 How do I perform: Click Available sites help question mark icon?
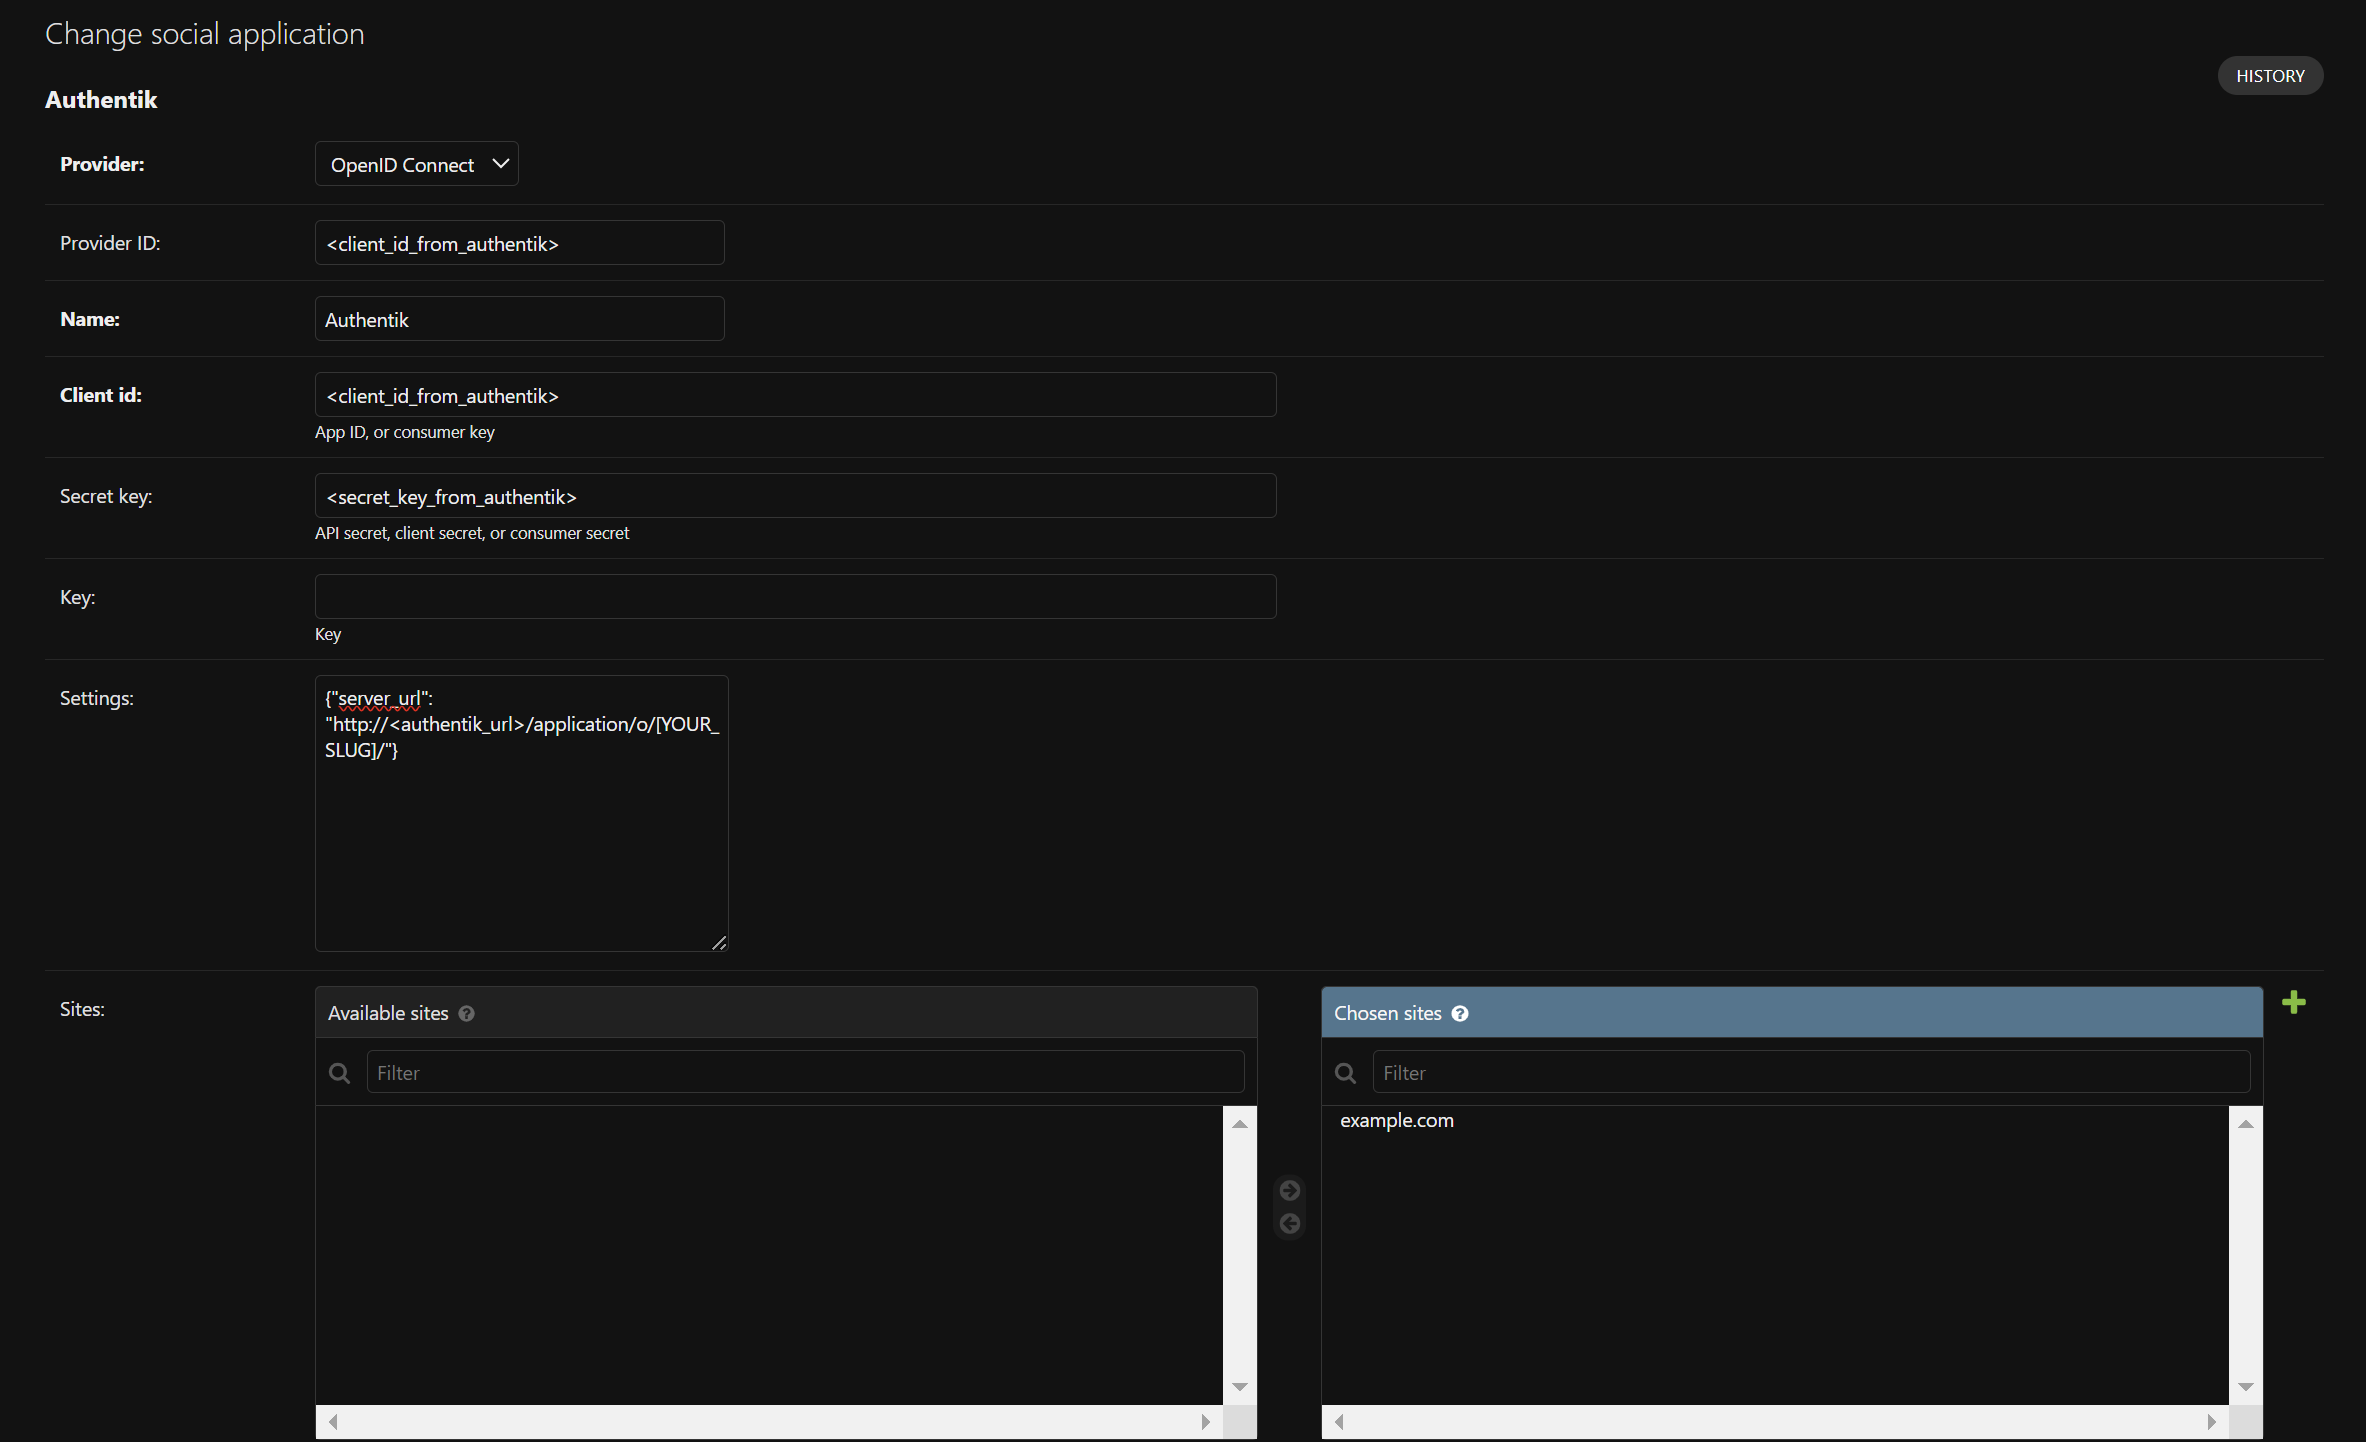coord(466,1014)
